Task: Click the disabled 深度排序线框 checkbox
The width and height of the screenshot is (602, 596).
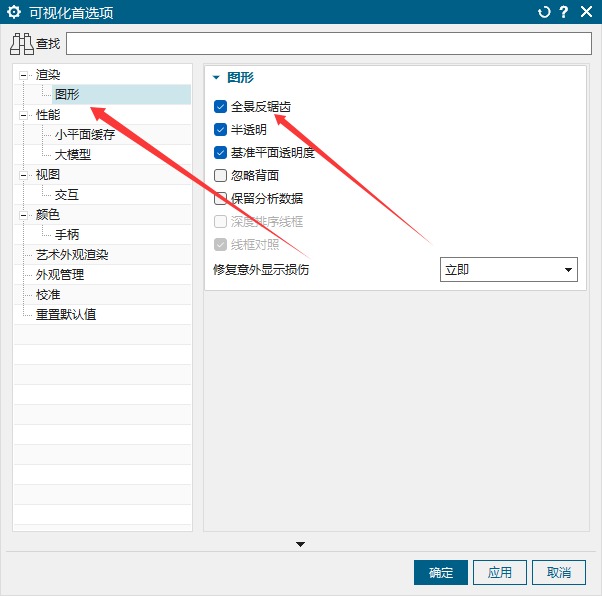Action: click(x=220, y=222)
